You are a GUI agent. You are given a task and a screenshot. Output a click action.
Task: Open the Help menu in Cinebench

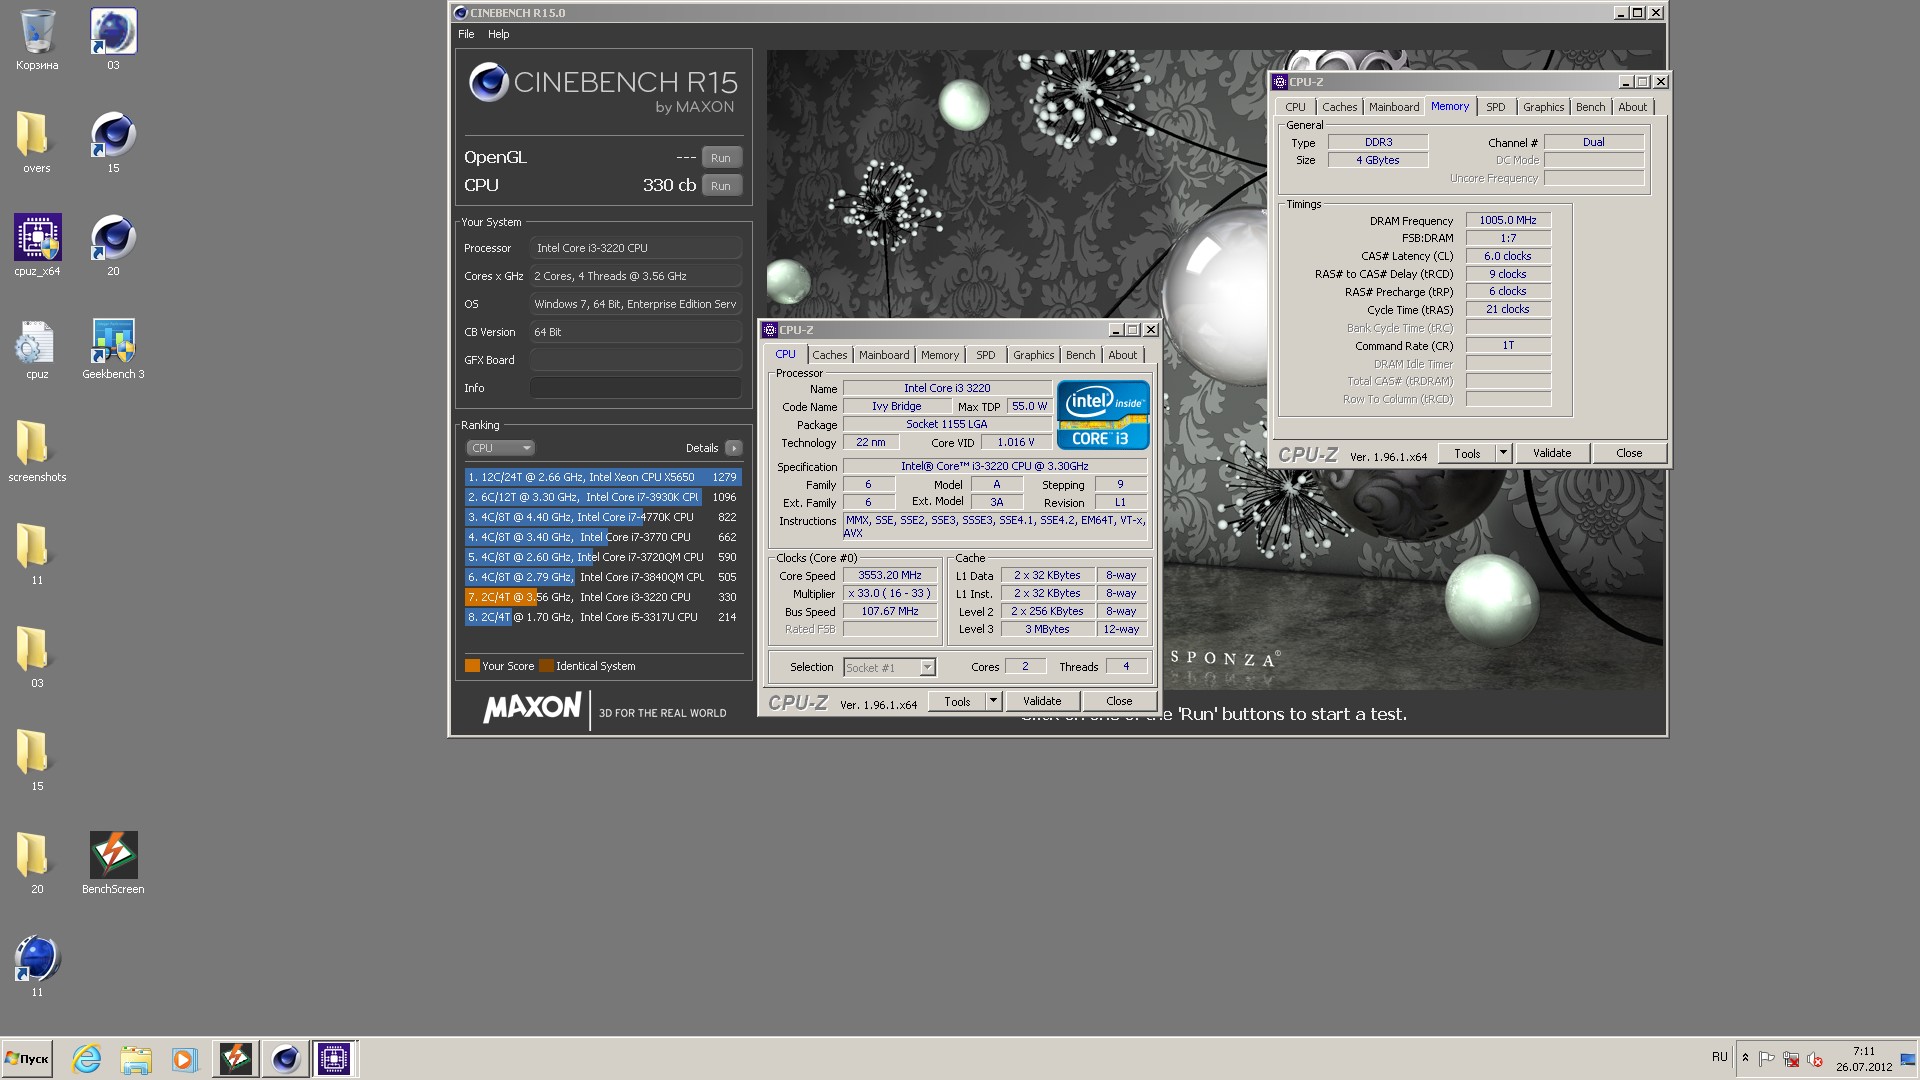point(498,34)
